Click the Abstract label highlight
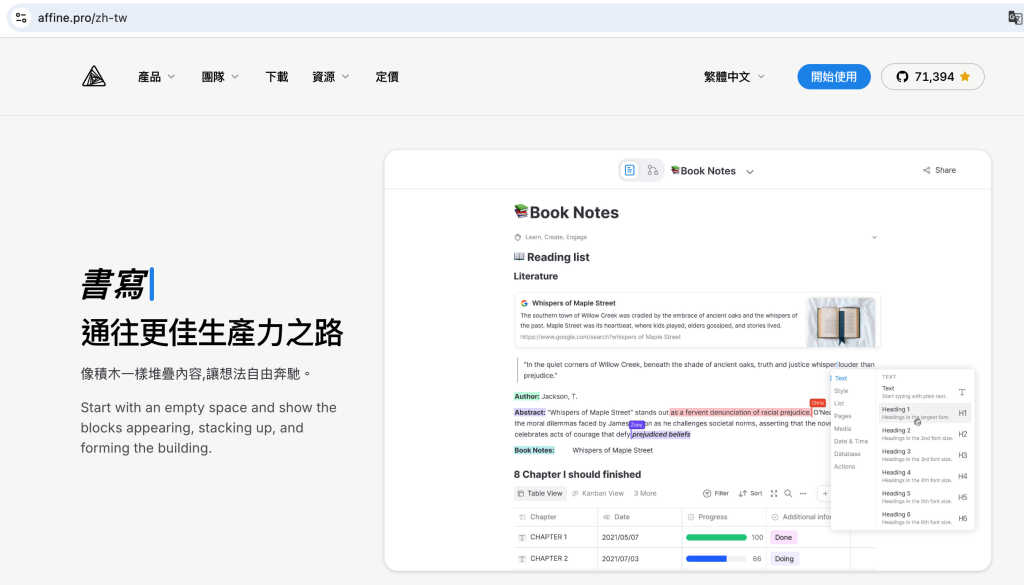 point(530,413)
